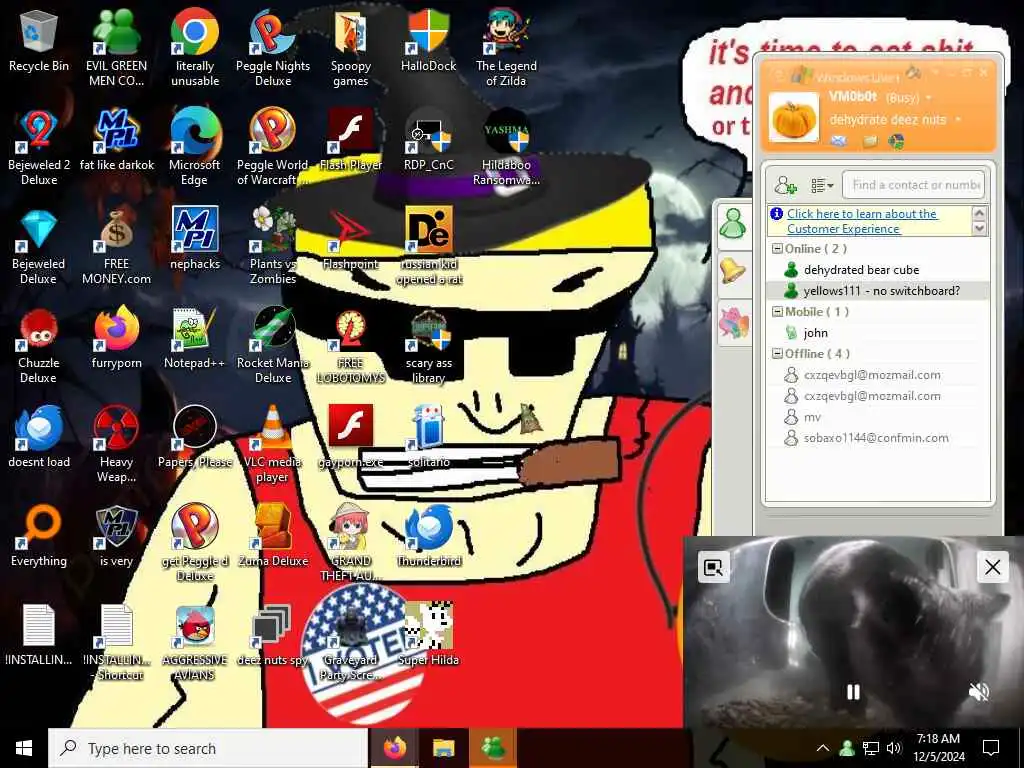Click the Messenger tray icon

pyautogui.click(x=847, y=748)
